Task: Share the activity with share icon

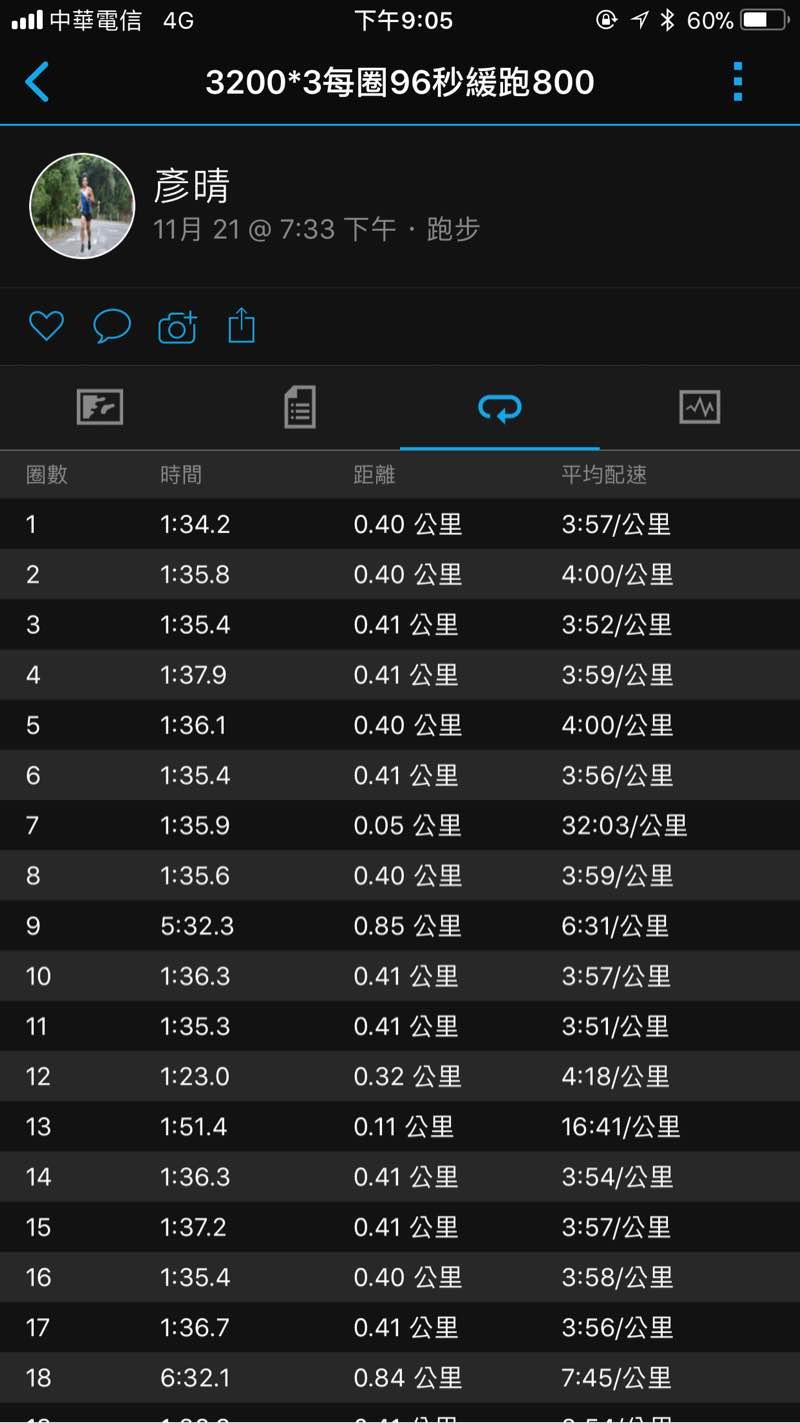Action: (242, 326)
